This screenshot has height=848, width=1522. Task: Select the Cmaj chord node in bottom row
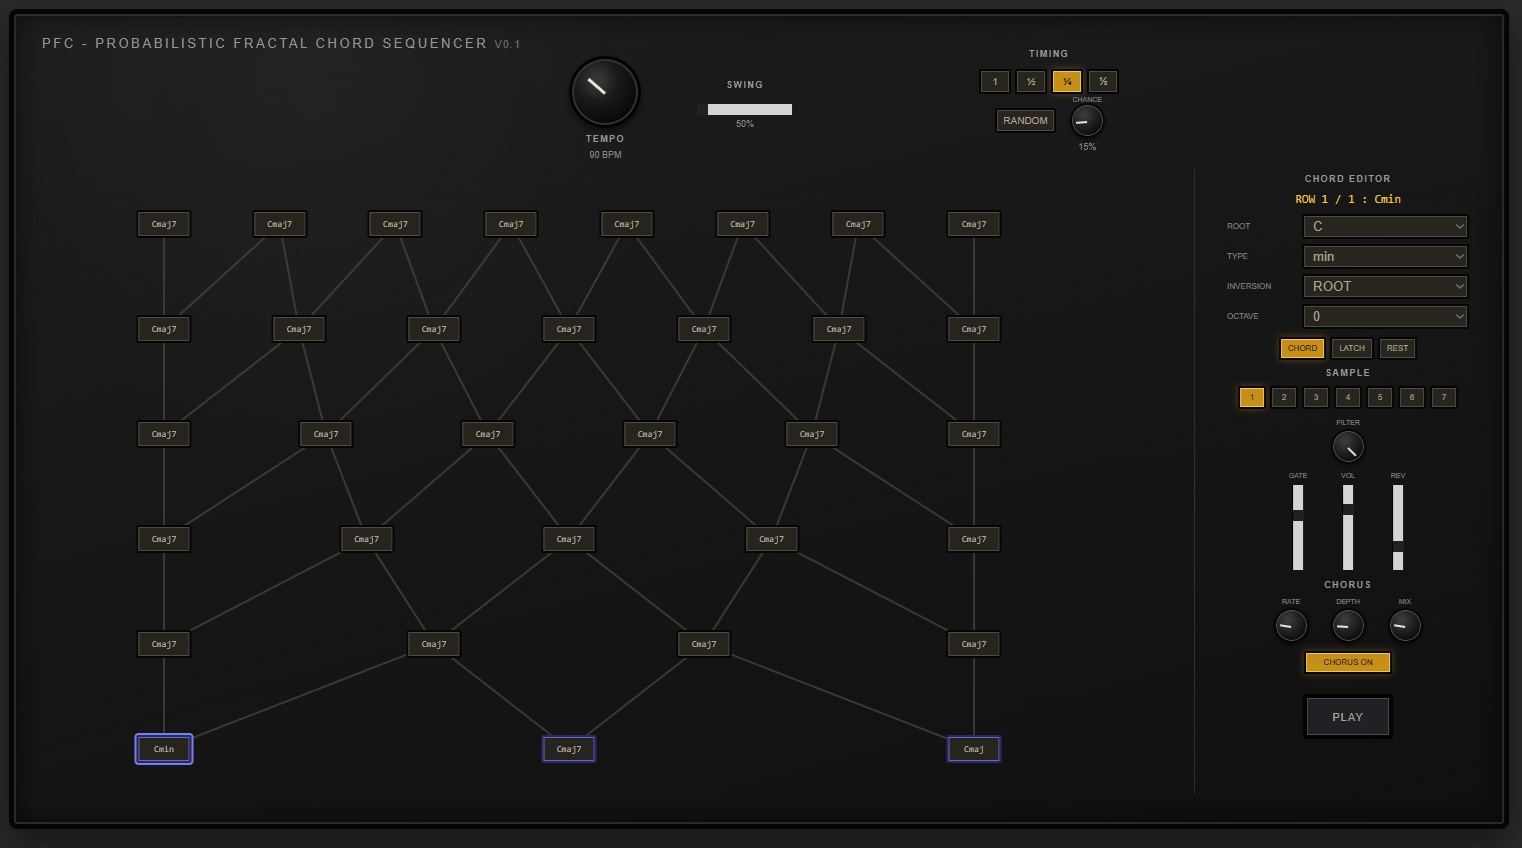[x=974, y=749]
